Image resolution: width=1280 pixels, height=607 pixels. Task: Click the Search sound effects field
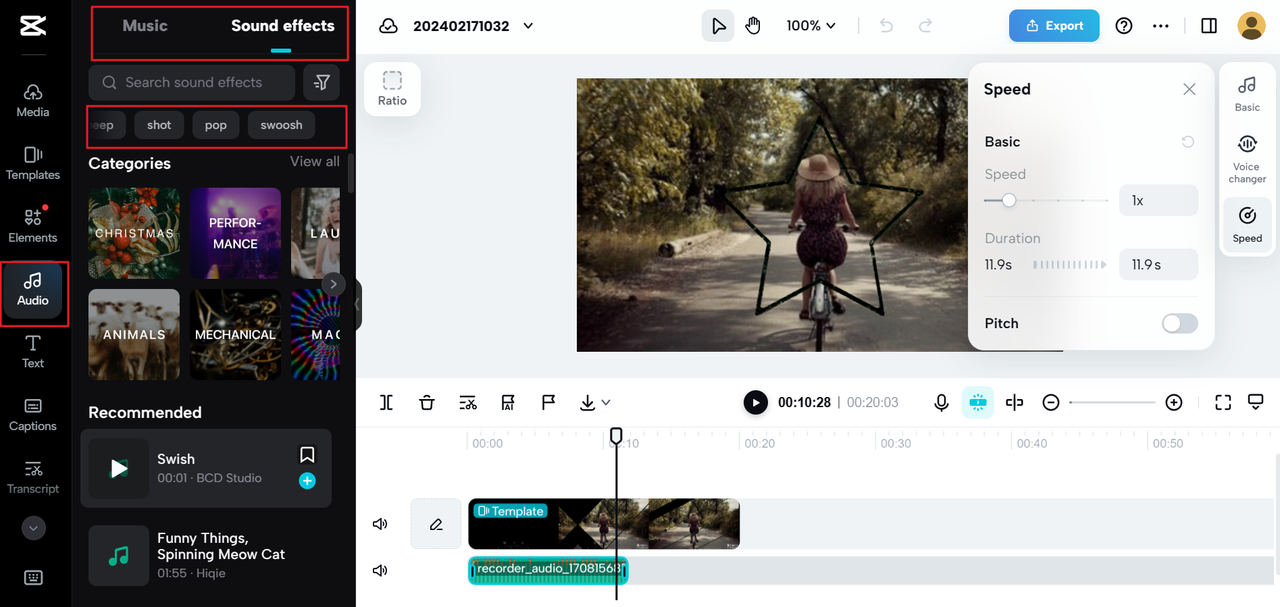point(192,83)
